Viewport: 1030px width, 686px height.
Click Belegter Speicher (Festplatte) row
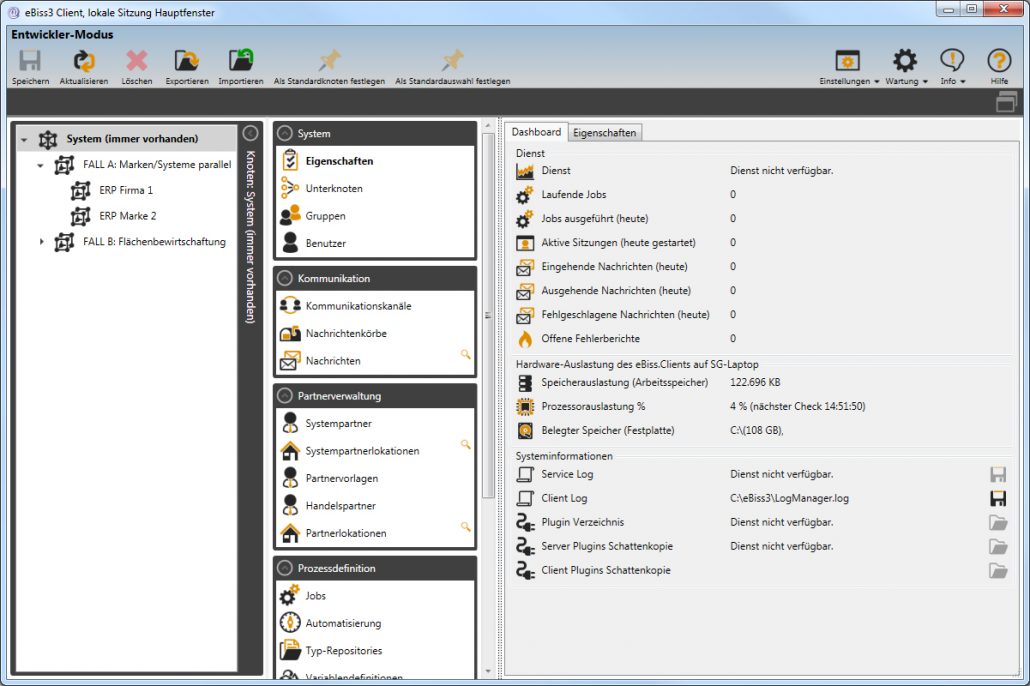pyautogui.click(x=762, y=431)
